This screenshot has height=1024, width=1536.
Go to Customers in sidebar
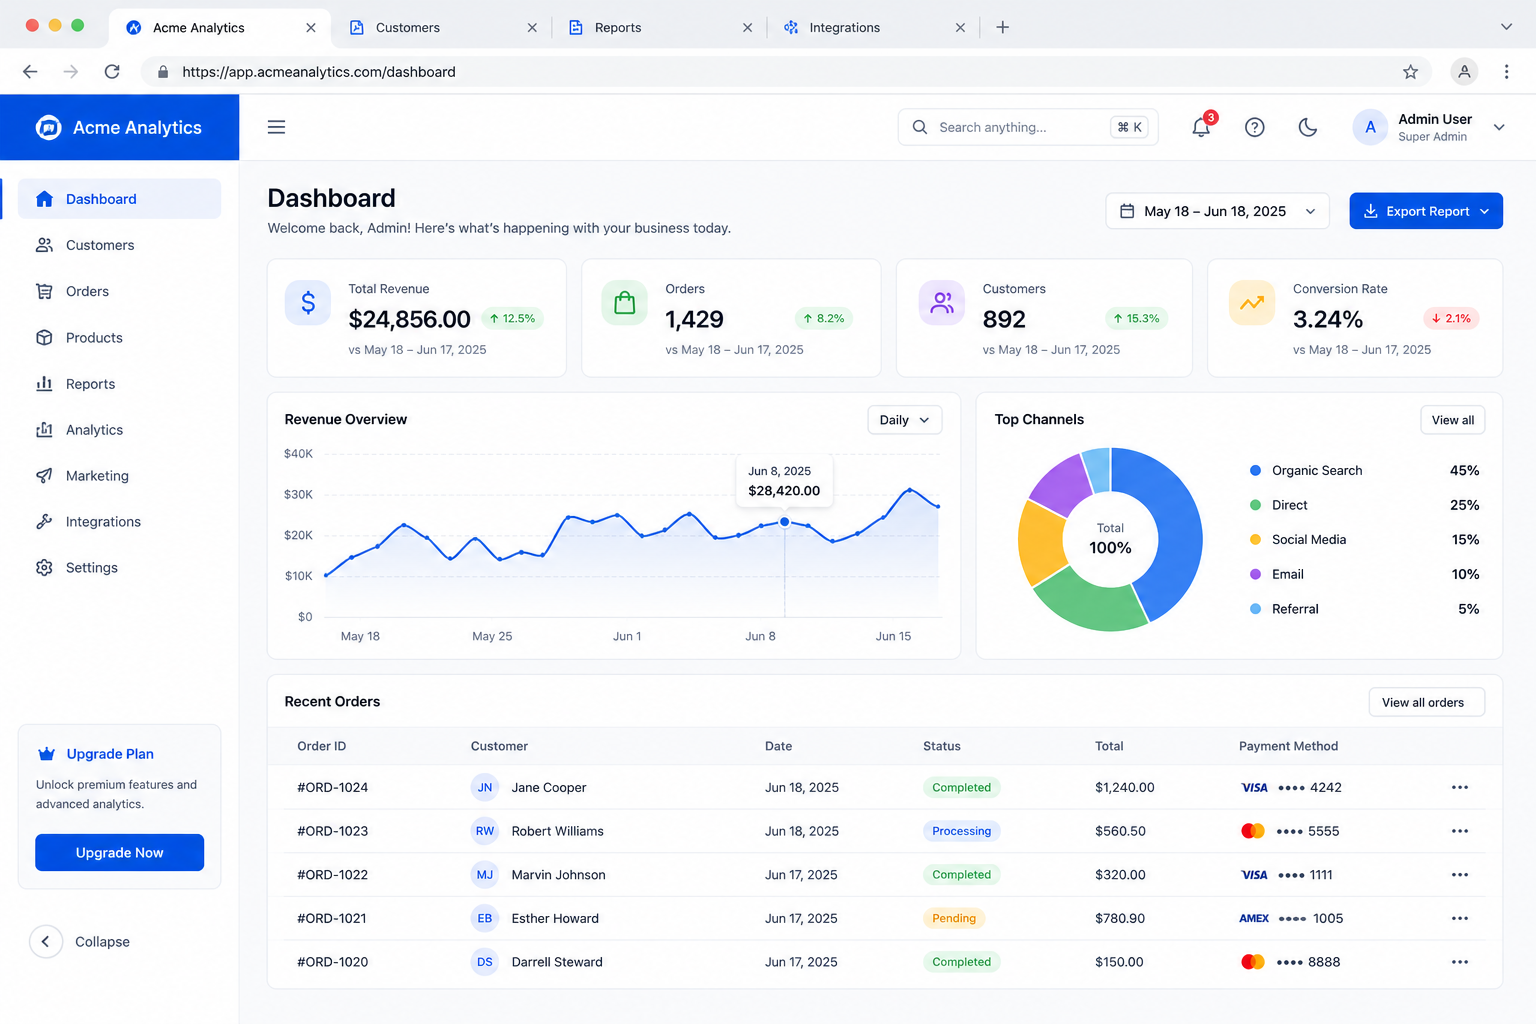[119, 245]
